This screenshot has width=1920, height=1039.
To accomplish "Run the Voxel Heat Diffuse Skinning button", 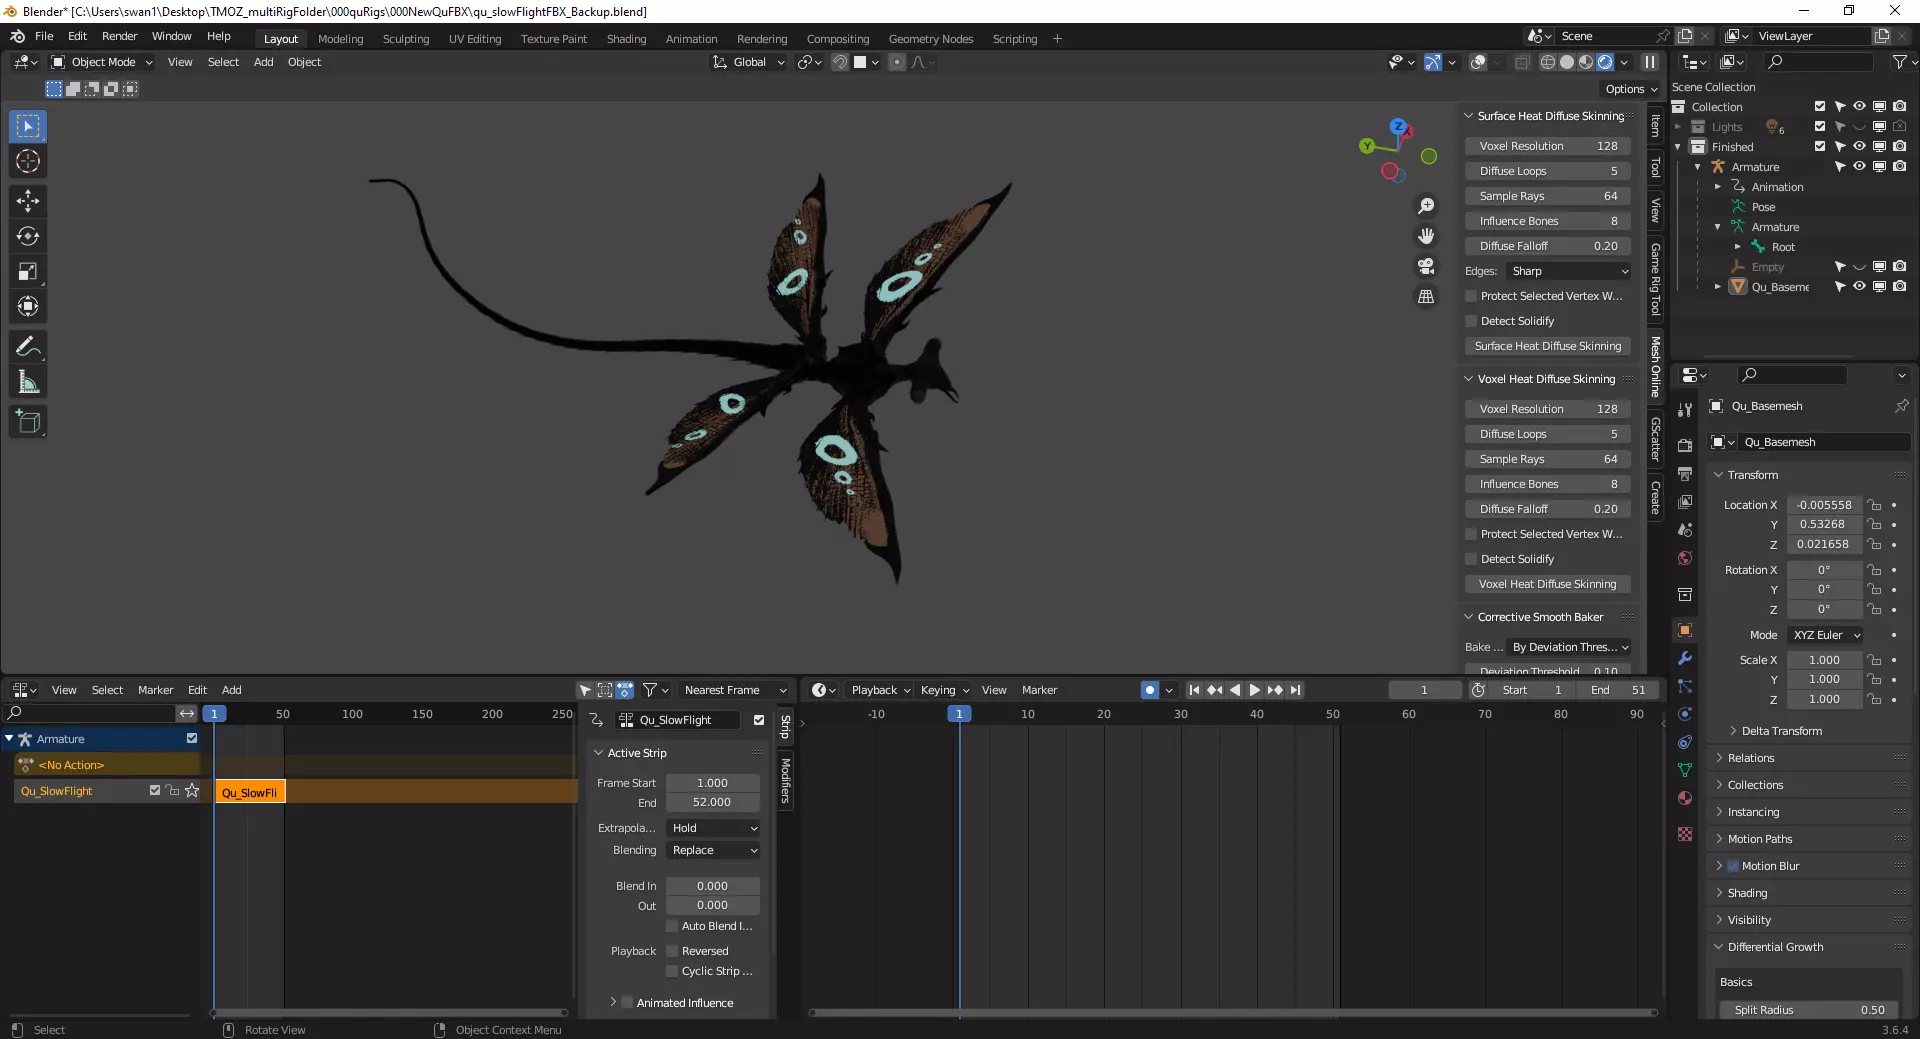I will click(1548, 584).
